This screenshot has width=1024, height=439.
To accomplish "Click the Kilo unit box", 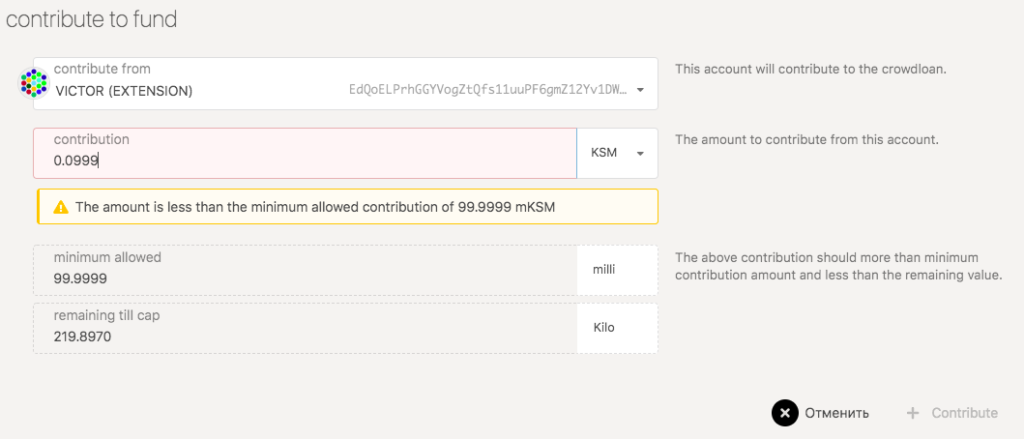I will click(x=616, y=328).
